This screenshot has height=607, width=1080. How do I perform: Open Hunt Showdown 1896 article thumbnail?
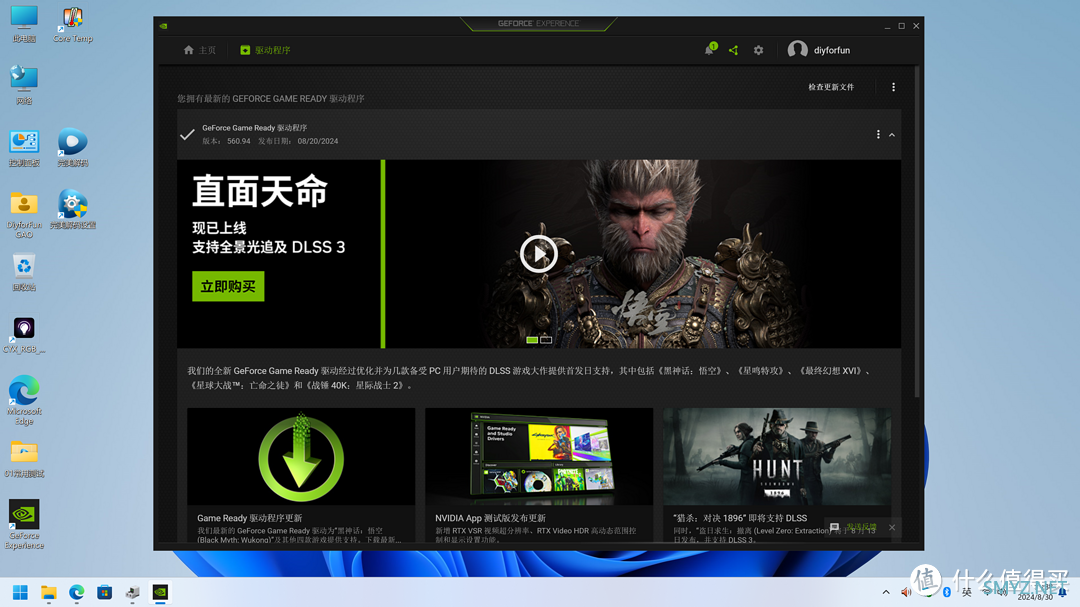(777, 456)
